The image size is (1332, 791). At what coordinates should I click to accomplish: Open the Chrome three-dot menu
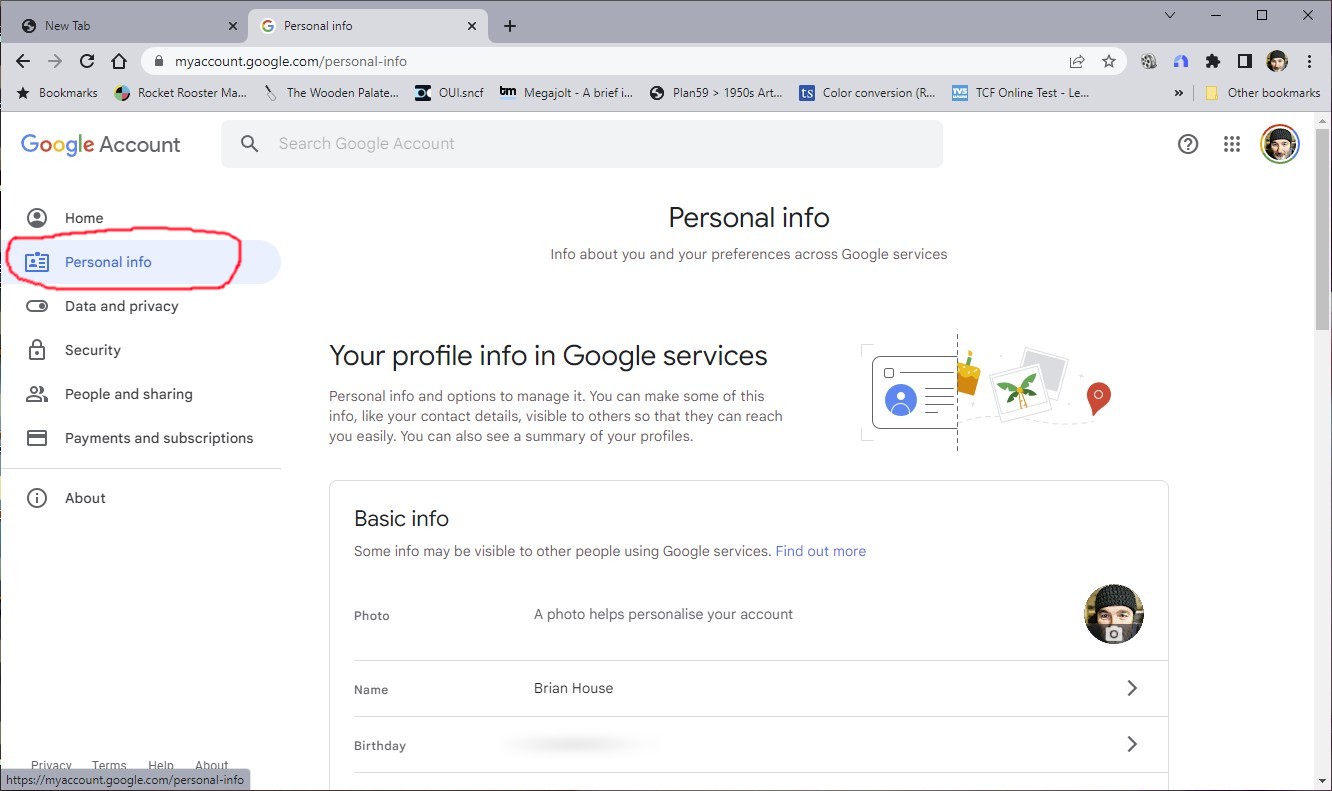1310,61
